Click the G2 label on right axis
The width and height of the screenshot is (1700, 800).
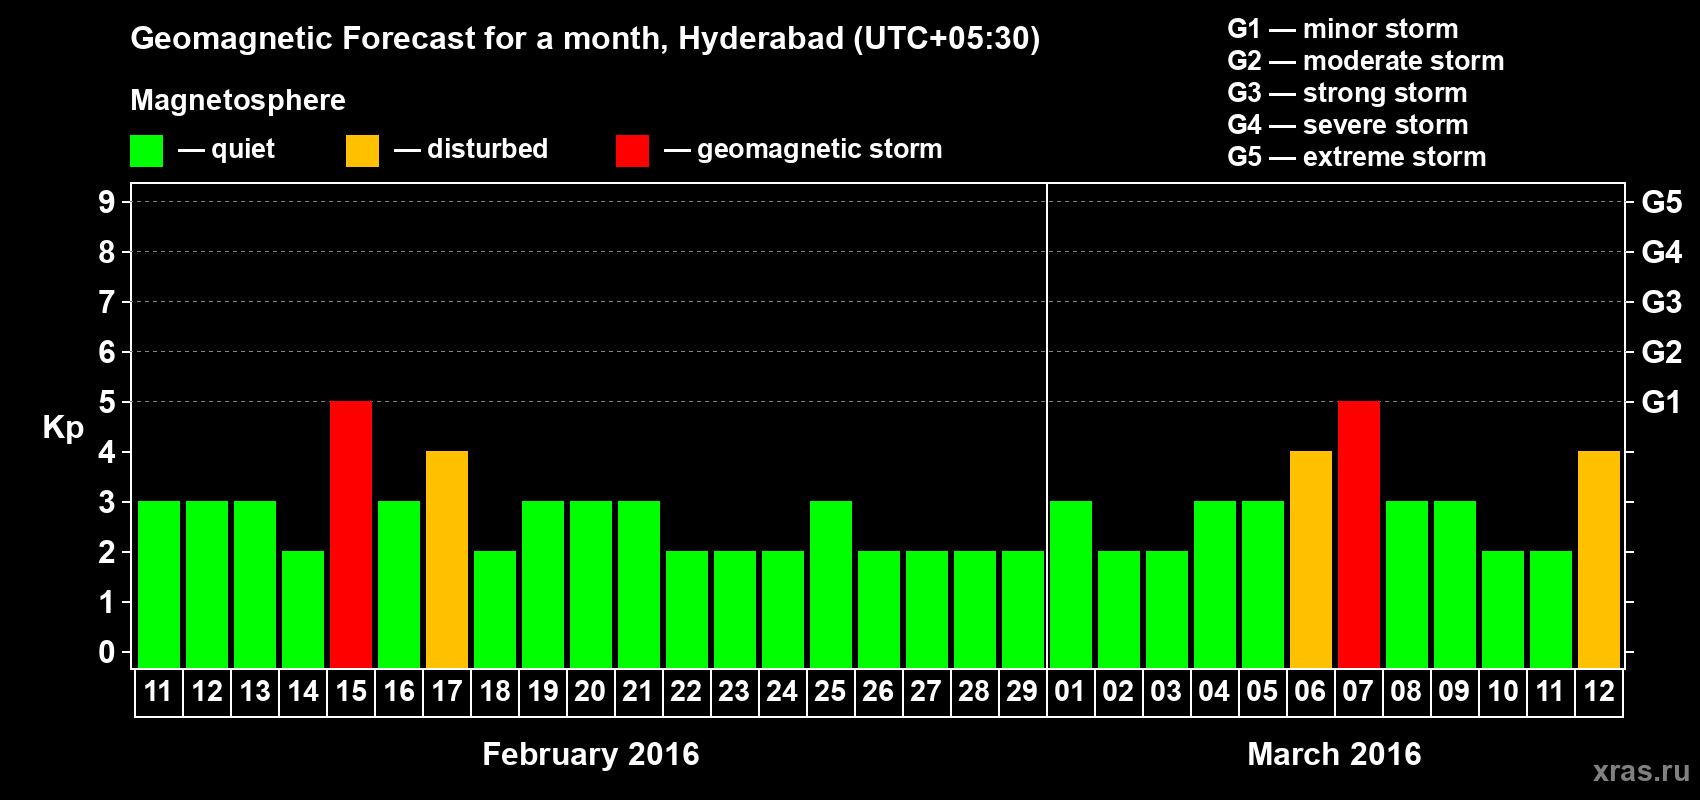(x=1662, y=352)
